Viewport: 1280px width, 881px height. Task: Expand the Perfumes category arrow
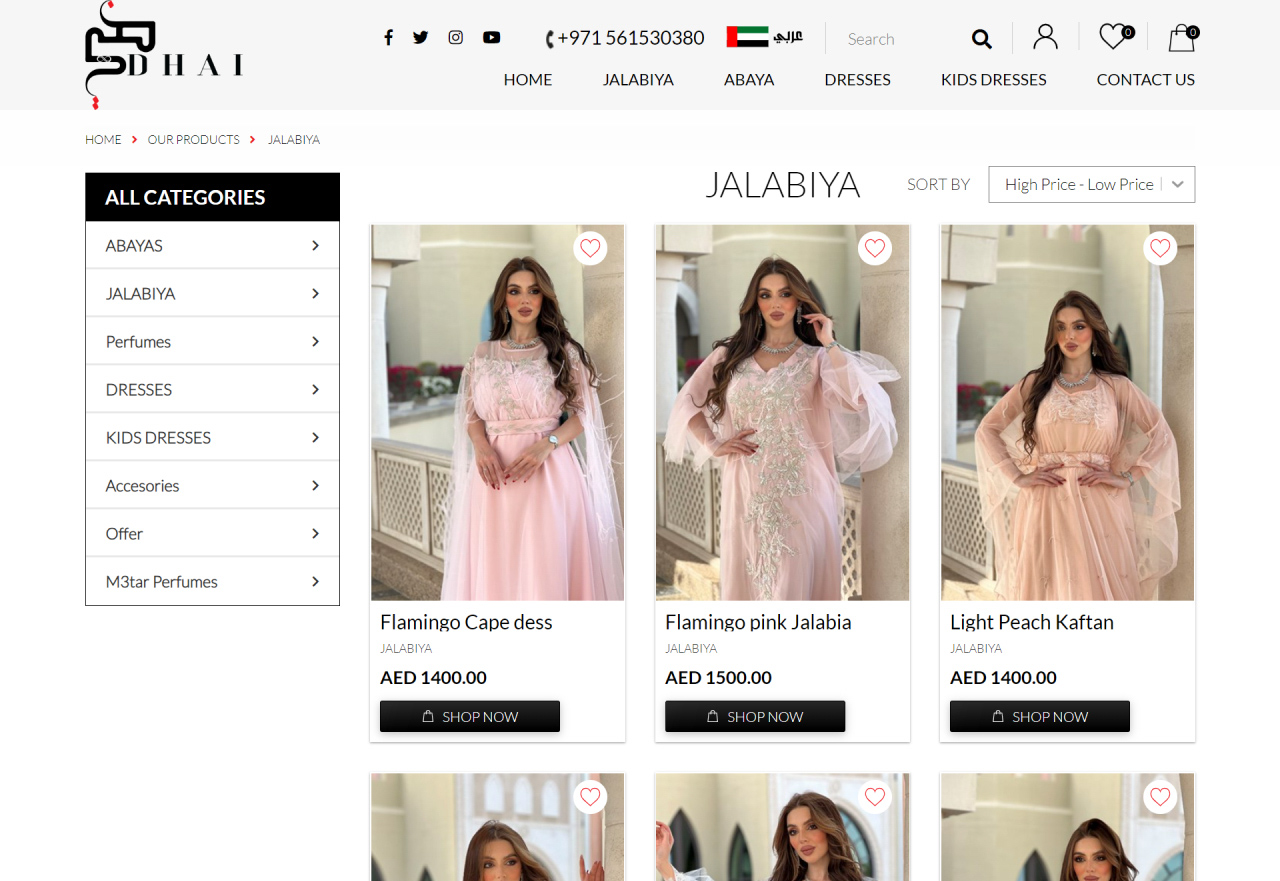pos(315,341)
